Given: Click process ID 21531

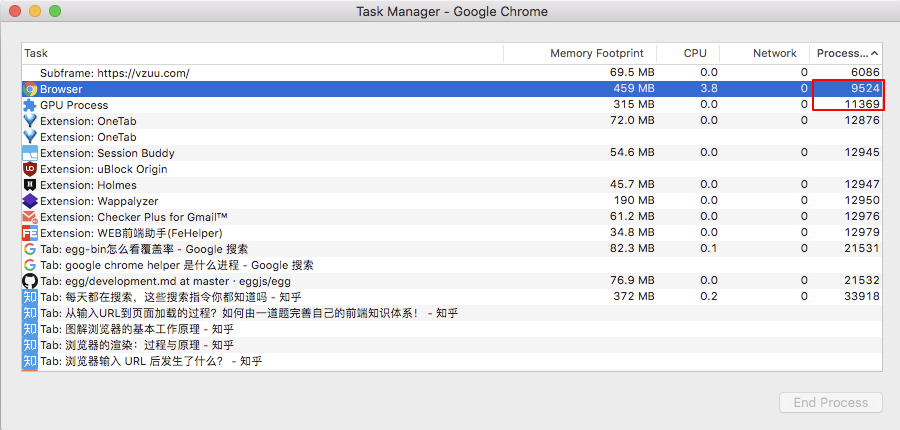Looking at the screenshot, I should click(863, 249).
